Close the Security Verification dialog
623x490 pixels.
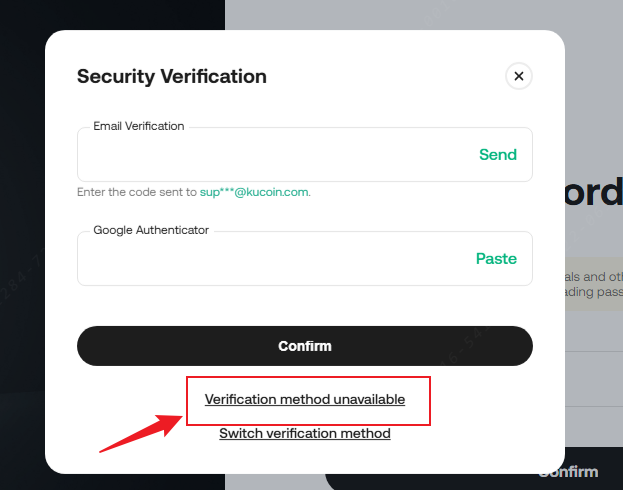pyautogui.click(x=518, y=75)
